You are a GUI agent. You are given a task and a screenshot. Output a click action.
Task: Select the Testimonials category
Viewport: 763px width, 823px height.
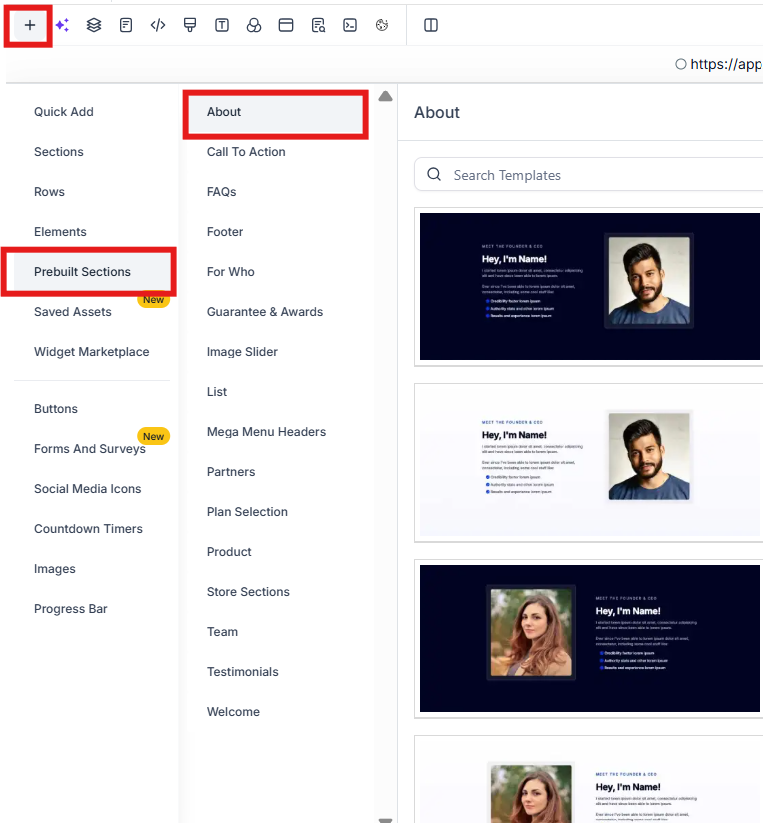click(242, 672)
